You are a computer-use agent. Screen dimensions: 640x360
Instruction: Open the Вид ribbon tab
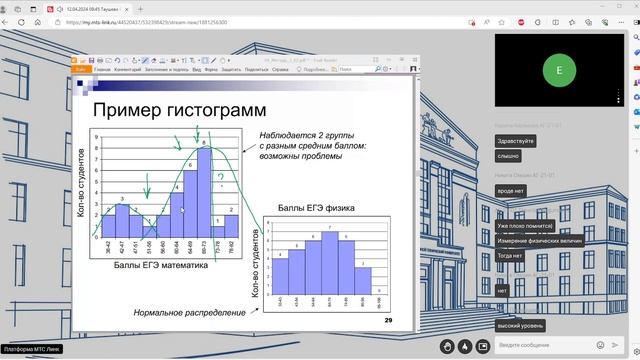pos(196,69)
